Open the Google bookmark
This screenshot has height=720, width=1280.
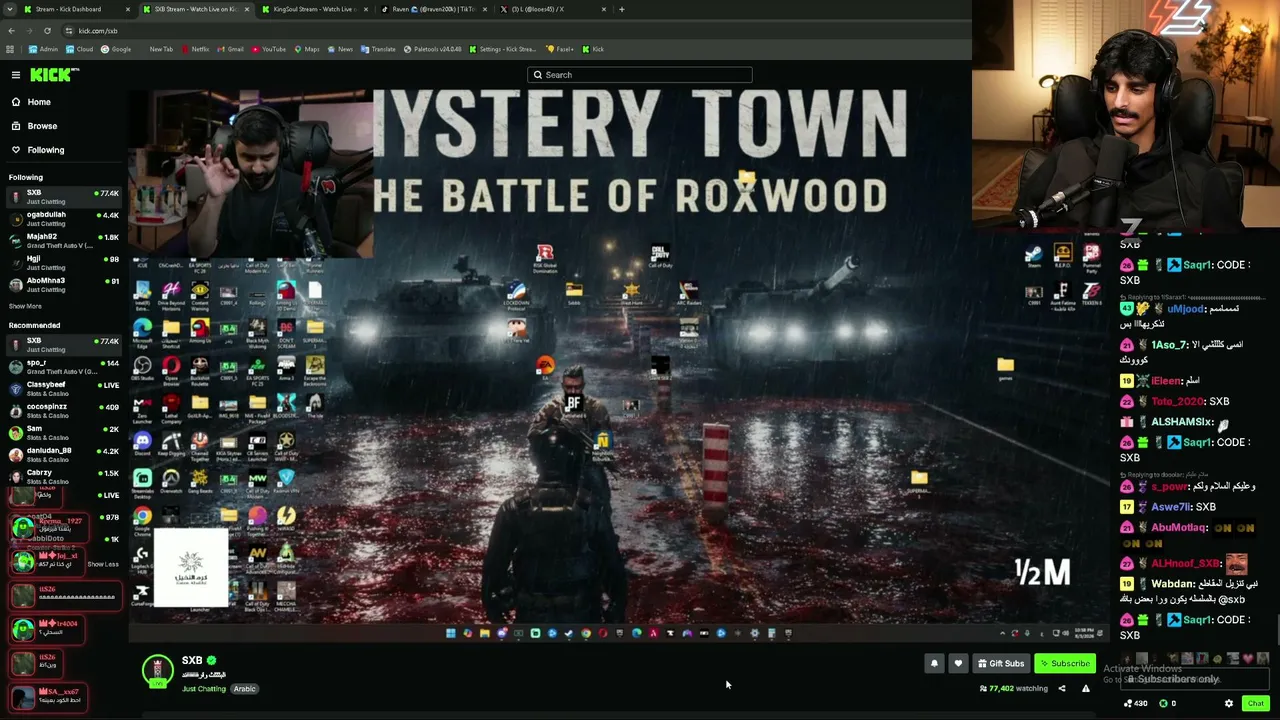(x=116, y=49)
